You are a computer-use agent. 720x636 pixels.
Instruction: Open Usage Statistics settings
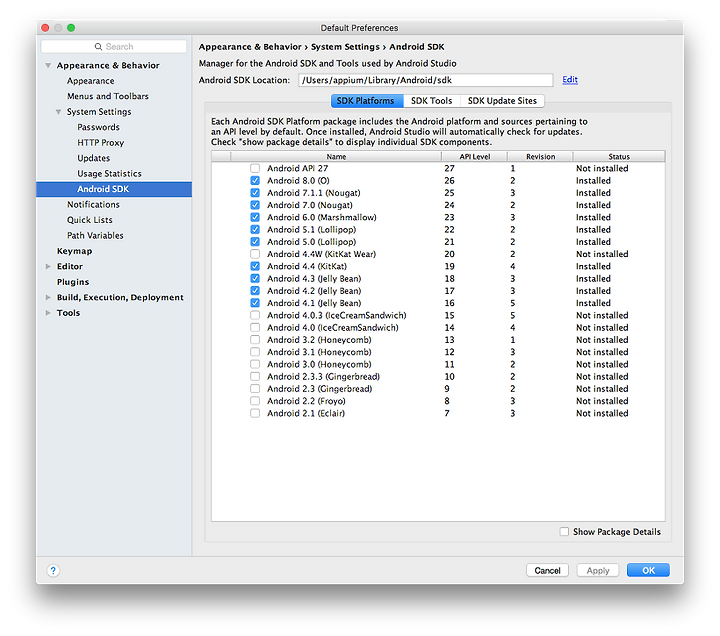pyautogui.click(x=109, y=174)
